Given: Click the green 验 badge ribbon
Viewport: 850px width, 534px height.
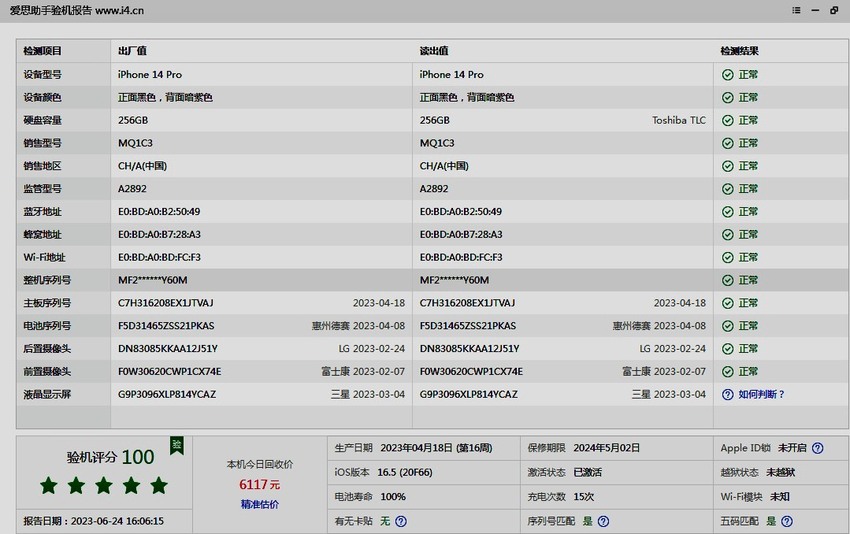Looking at the screenshot, I should (177, 446).
